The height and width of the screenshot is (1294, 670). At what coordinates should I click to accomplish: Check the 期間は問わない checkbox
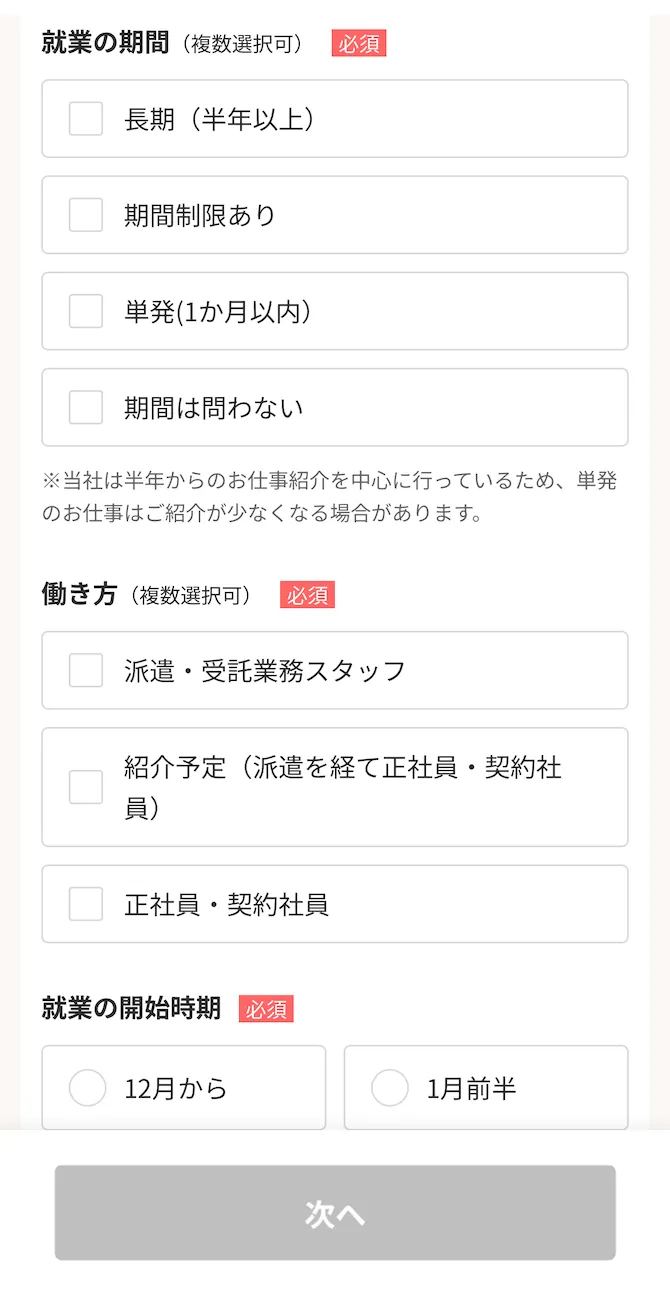tap(85, 406)
